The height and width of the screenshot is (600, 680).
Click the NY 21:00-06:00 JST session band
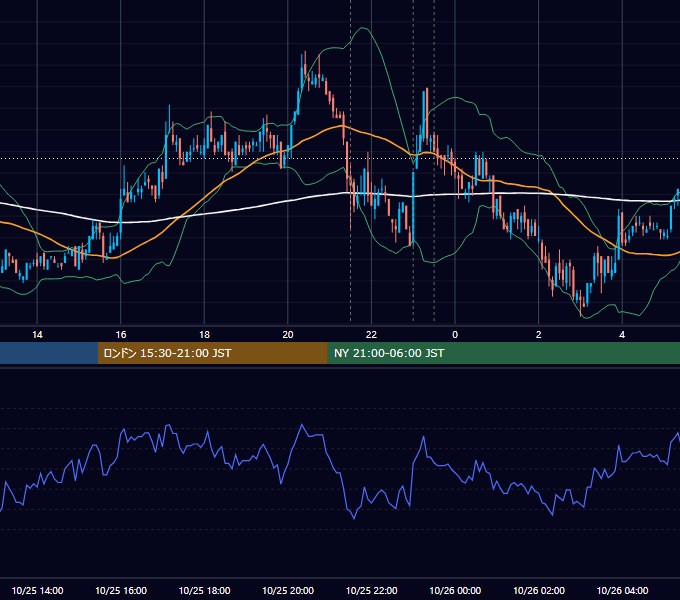click(x=503, y=353)
